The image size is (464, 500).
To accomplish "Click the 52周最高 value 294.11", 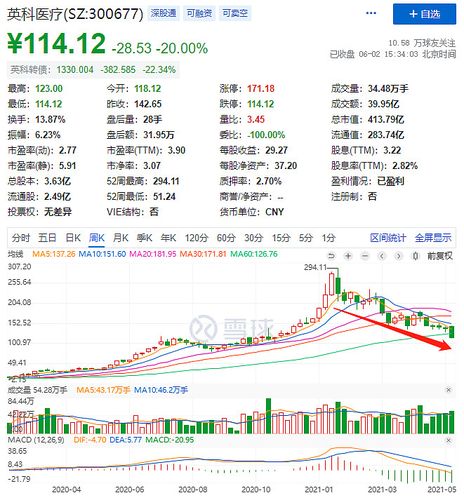I will [166, 181].
